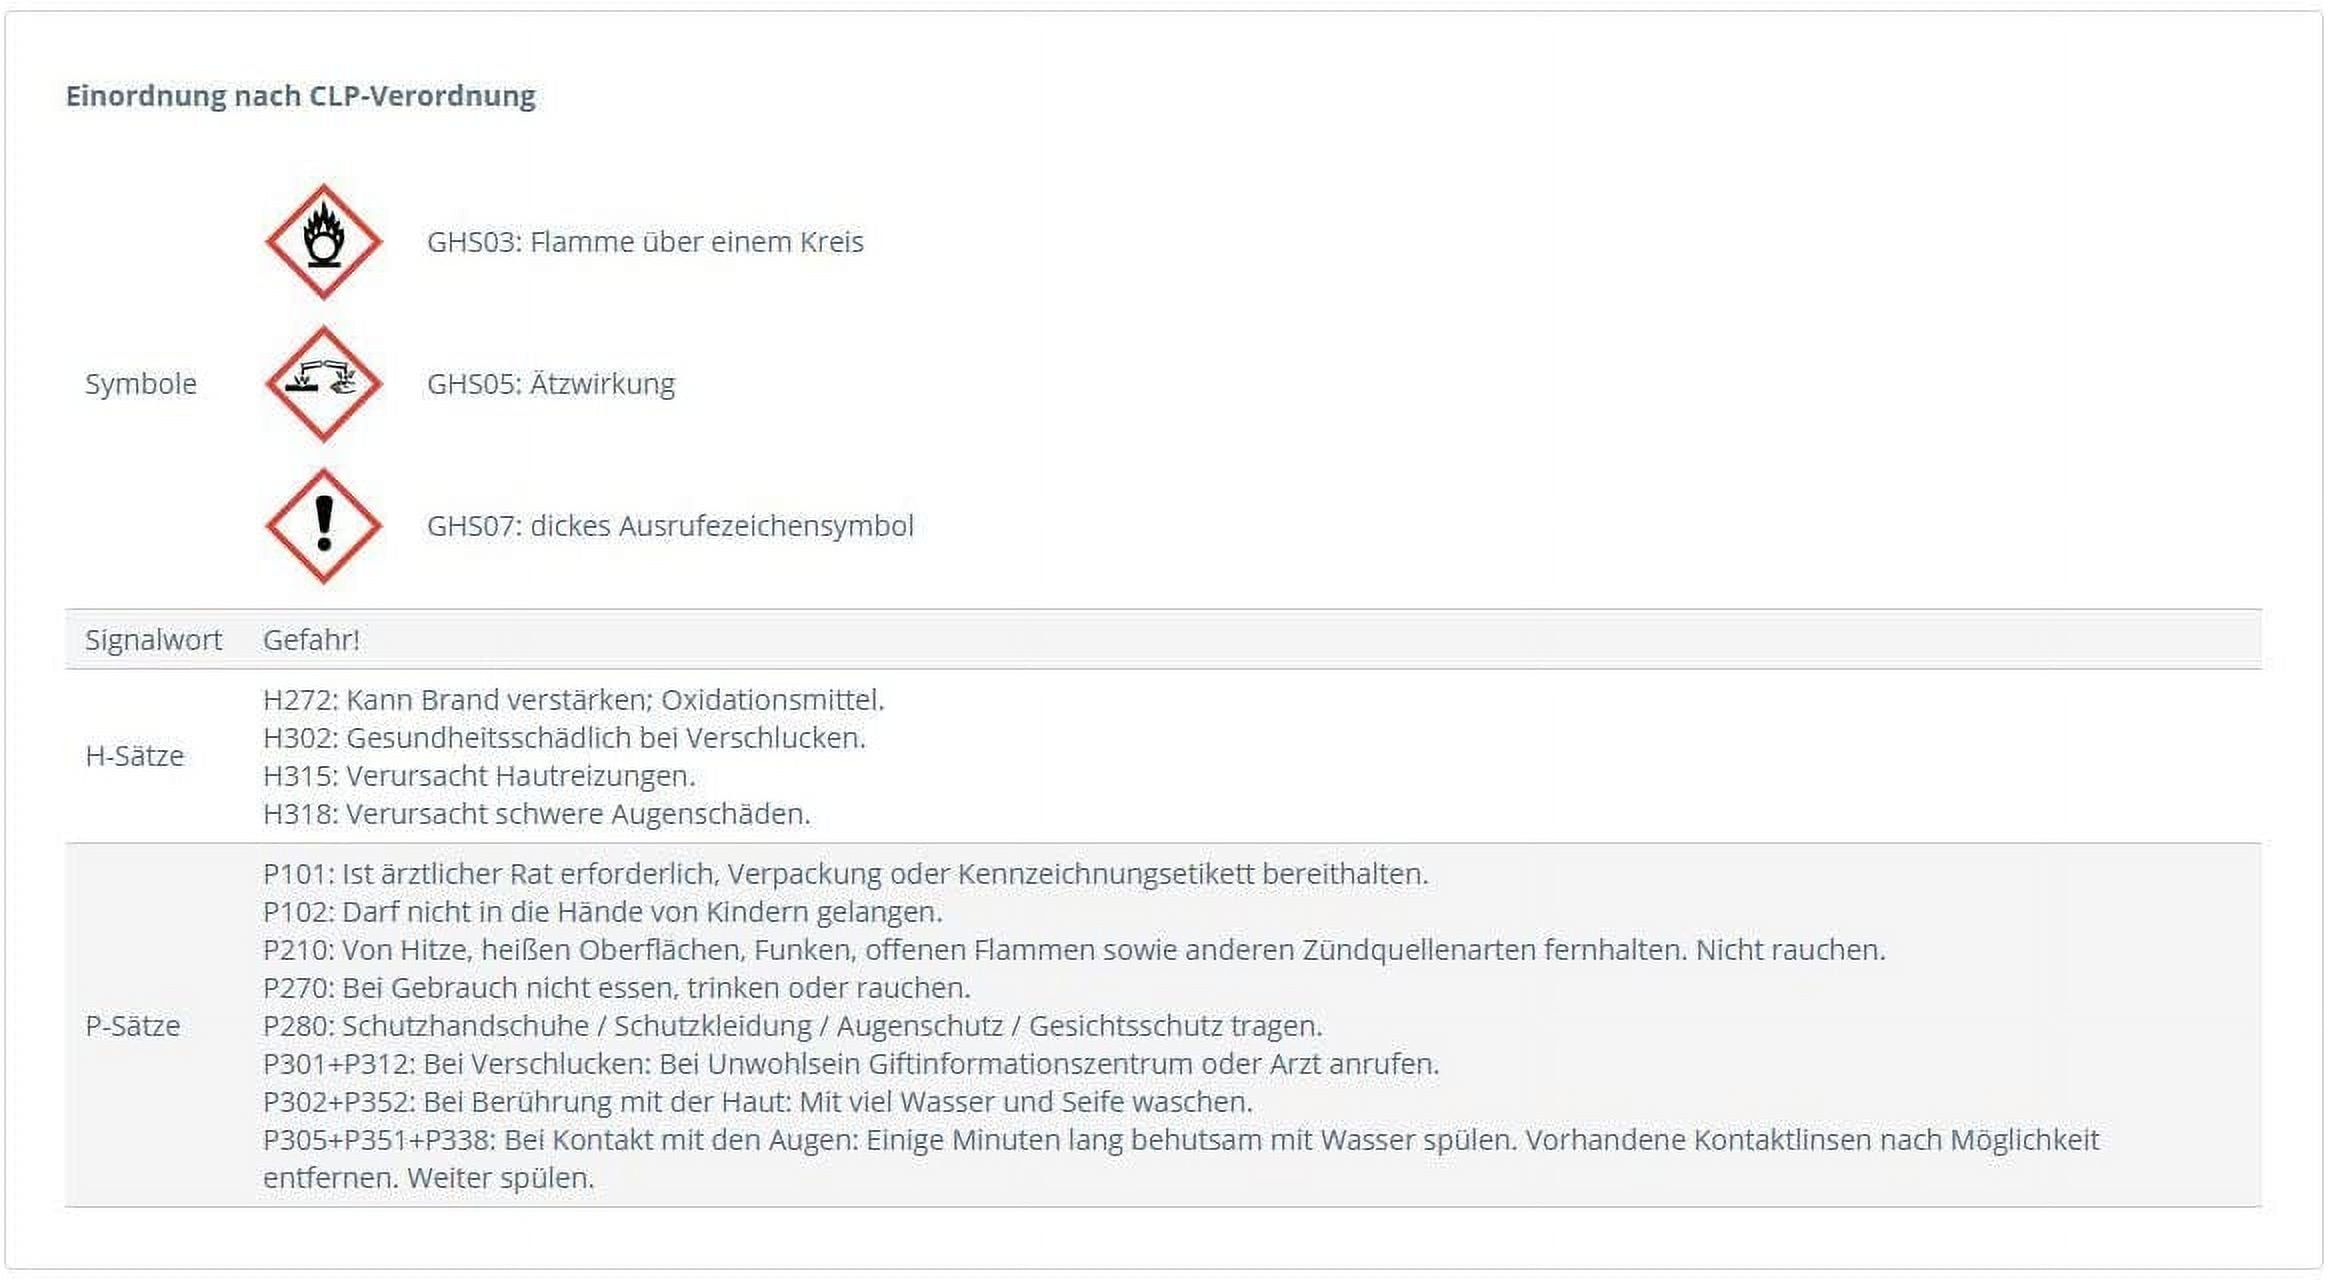Click the GHS07 exclamation mark pictogram
The width and height of the screenshot is (2328, 1280).
[323, 526]
